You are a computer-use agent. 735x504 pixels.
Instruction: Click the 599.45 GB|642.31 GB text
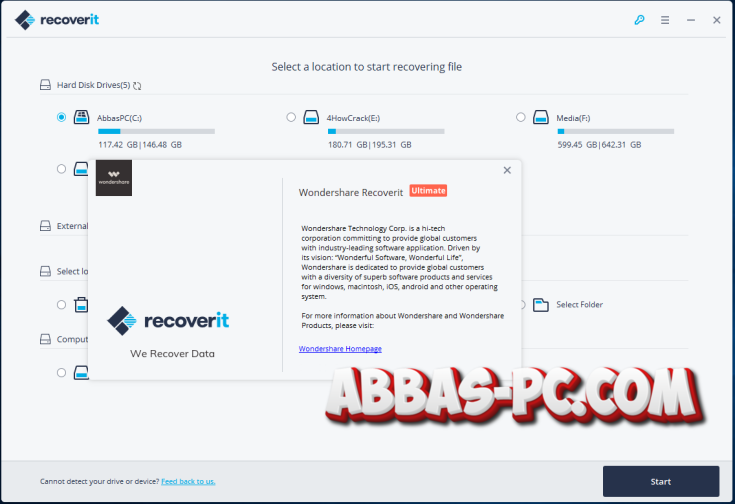[x=600, y=145]
